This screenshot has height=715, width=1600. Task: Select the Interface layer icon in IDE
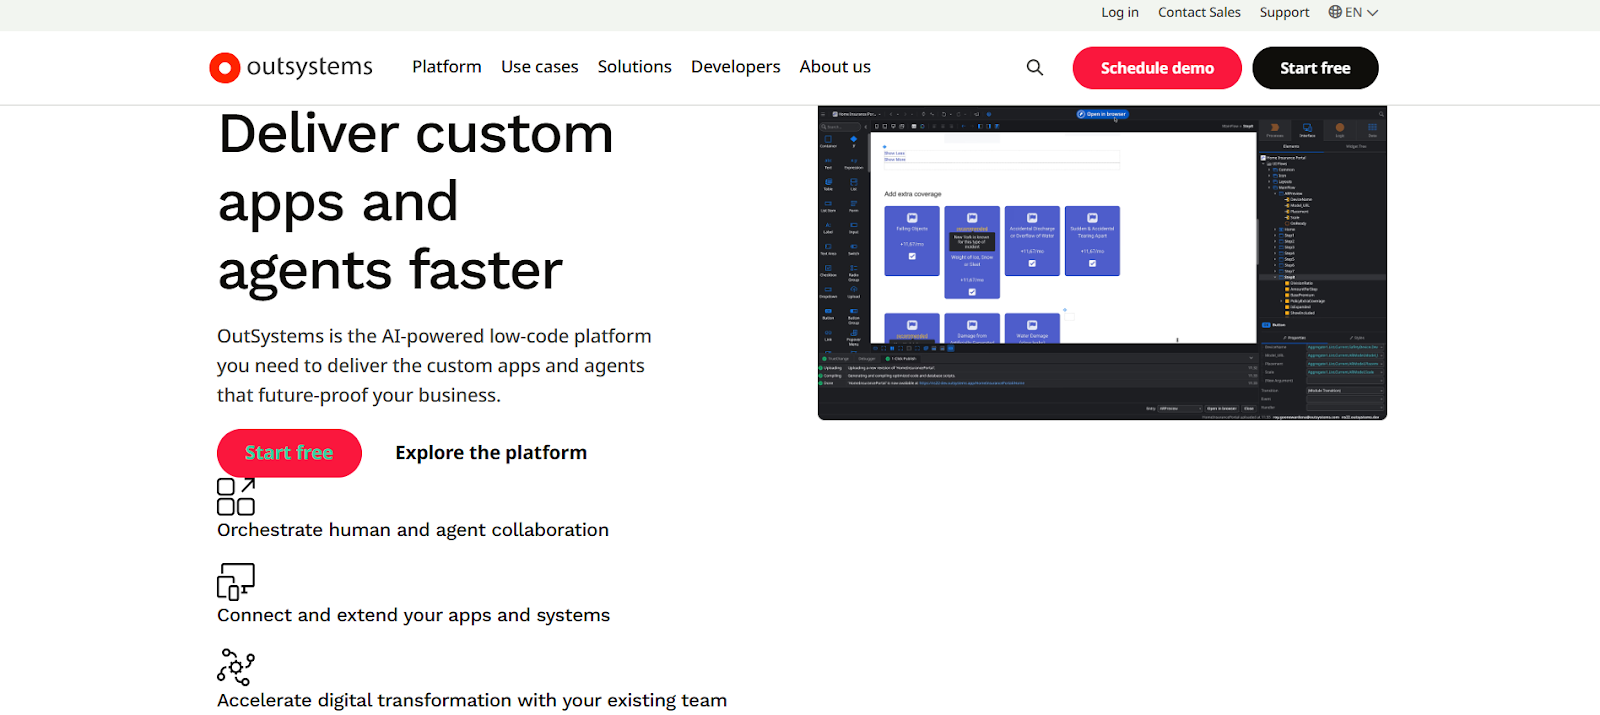tap(1307, 129)
